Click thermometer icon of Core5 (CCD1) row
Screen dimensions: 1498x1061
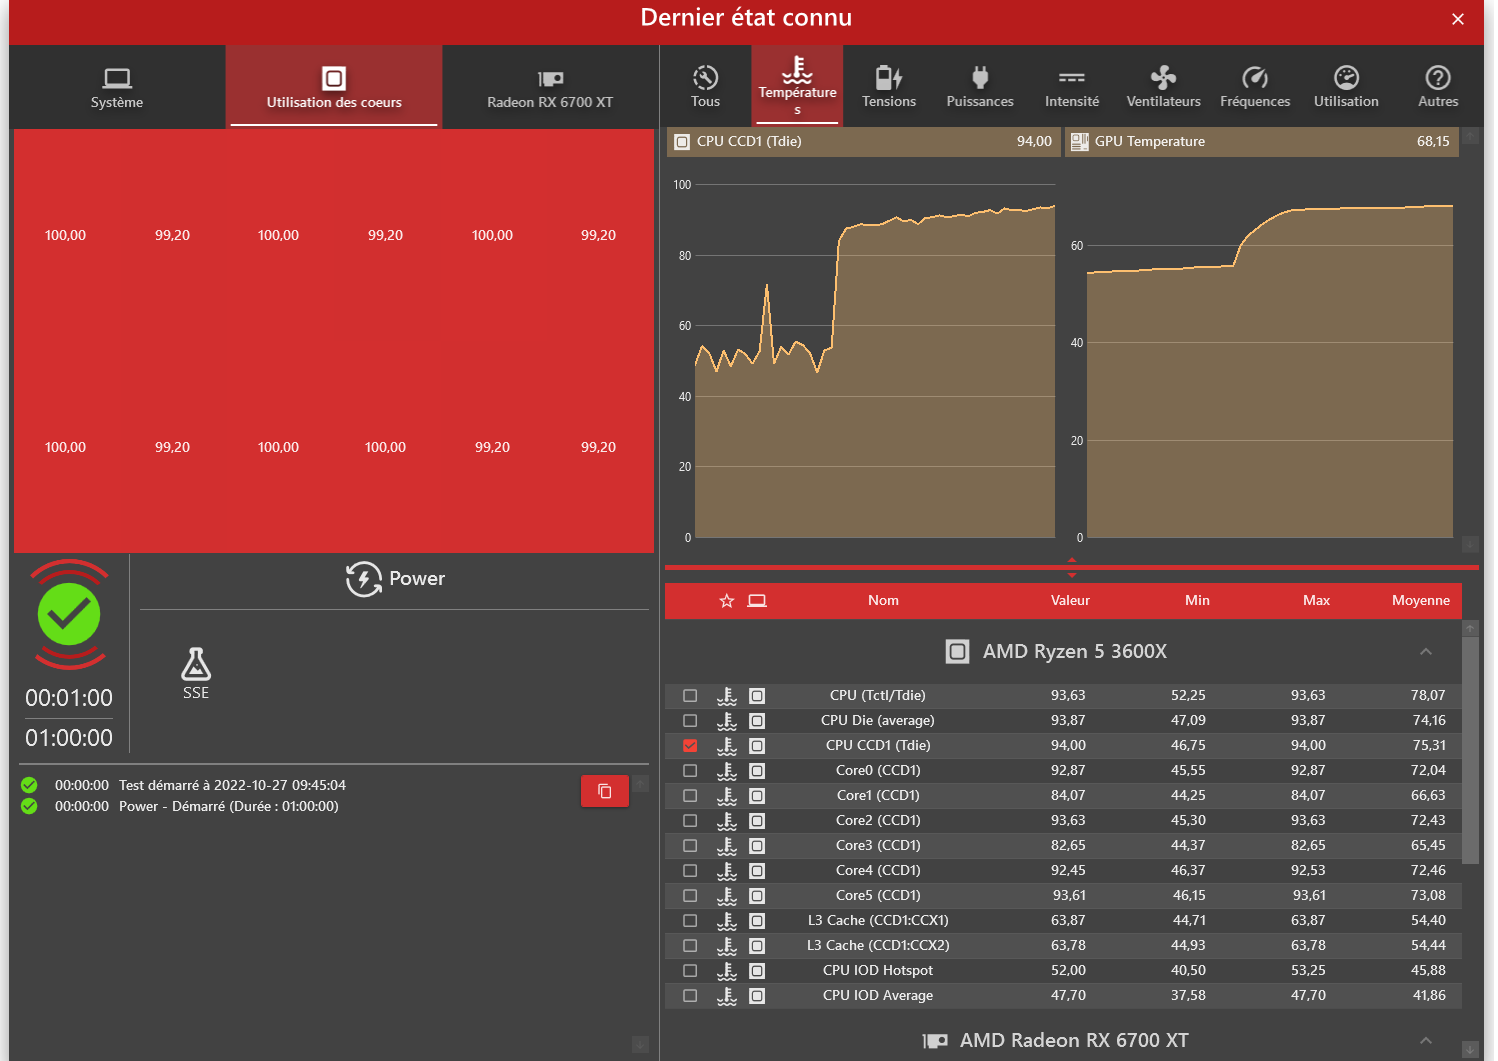point(727,896)
